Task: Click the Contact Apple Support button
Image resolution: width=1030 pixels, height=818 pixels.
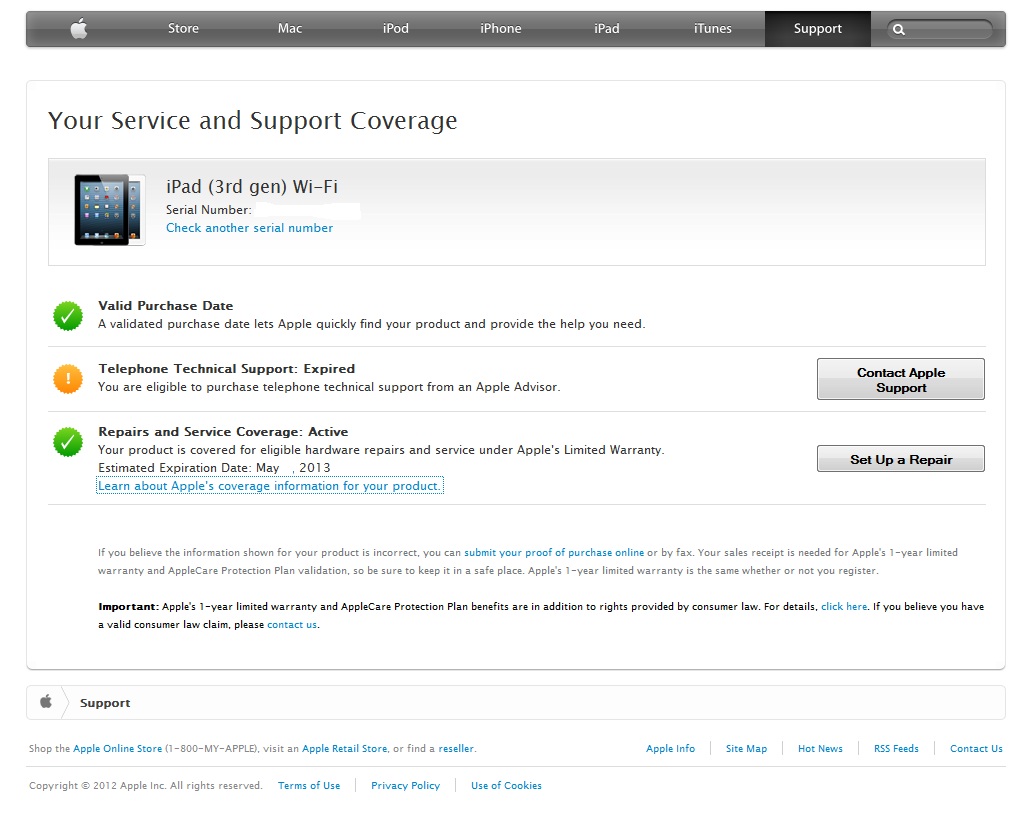Action: pos(901,379)
